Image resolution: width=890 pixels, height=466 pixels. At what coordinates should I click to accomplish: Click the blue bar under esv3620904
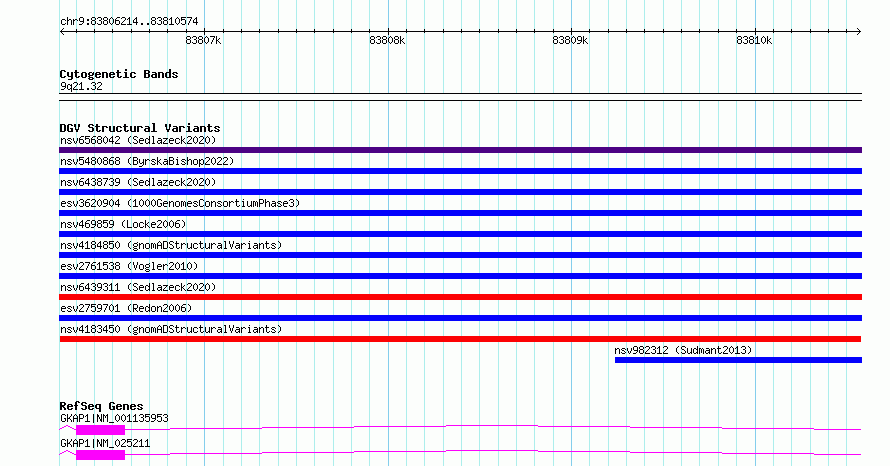460,213
